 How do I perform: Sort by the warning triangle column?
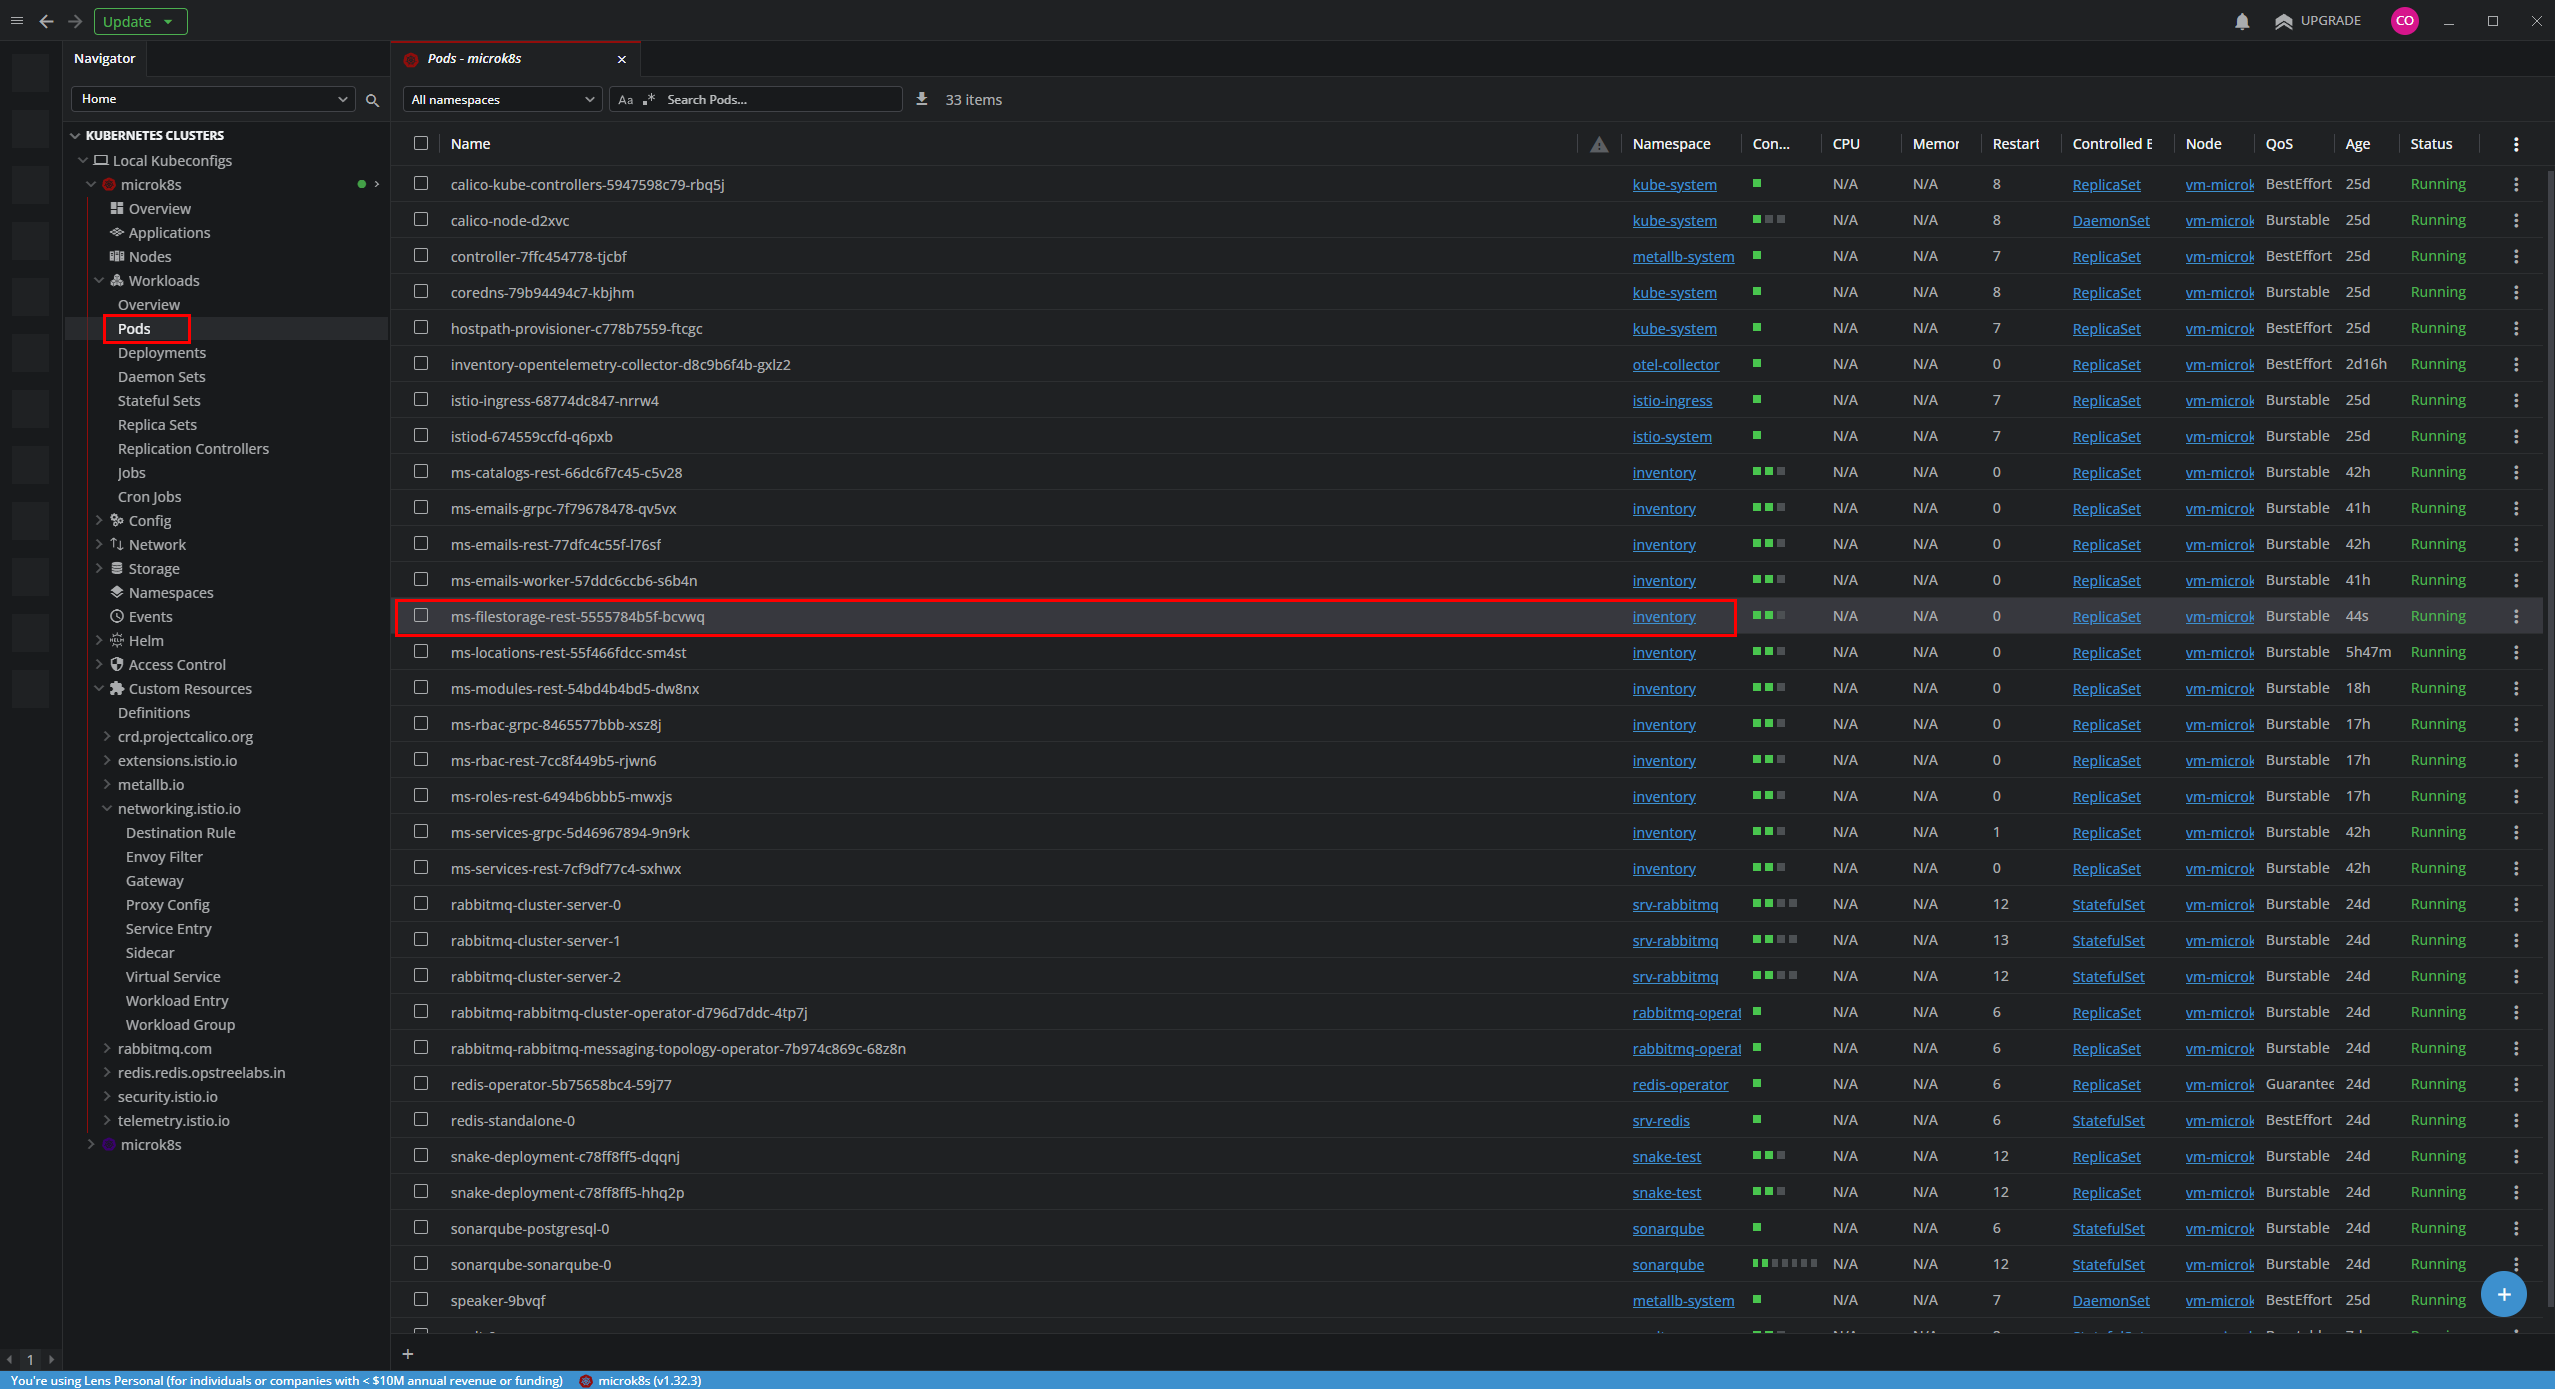coord(1599,144)
